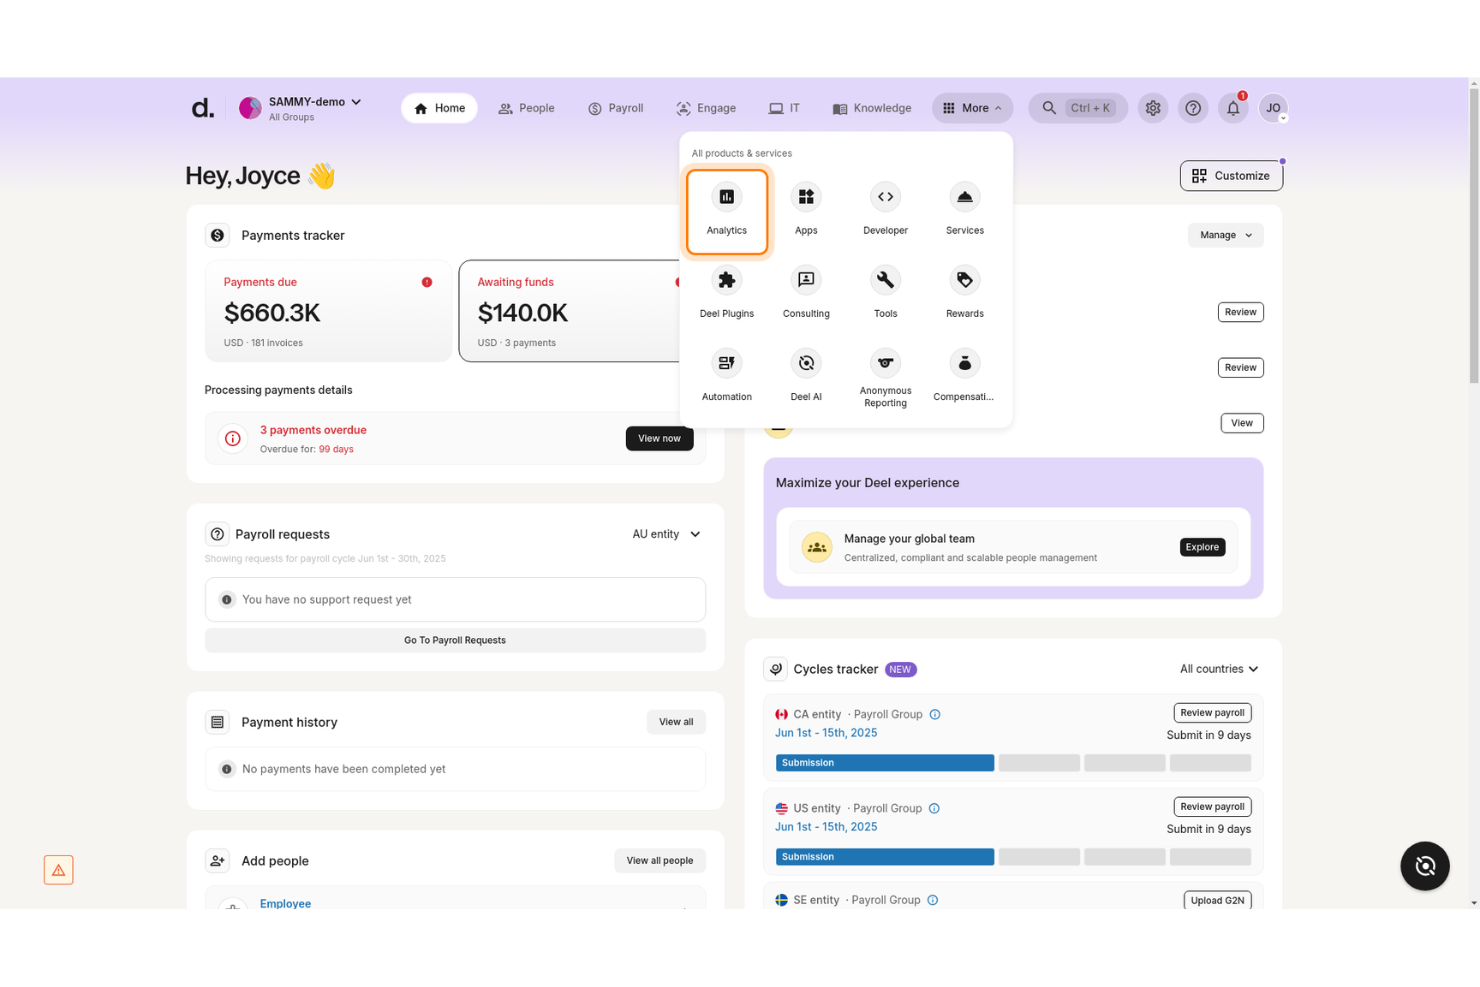1480x987 pixels.
Task: Click the floating Deel AI assistant button
Action: [x=1425, y=866]
